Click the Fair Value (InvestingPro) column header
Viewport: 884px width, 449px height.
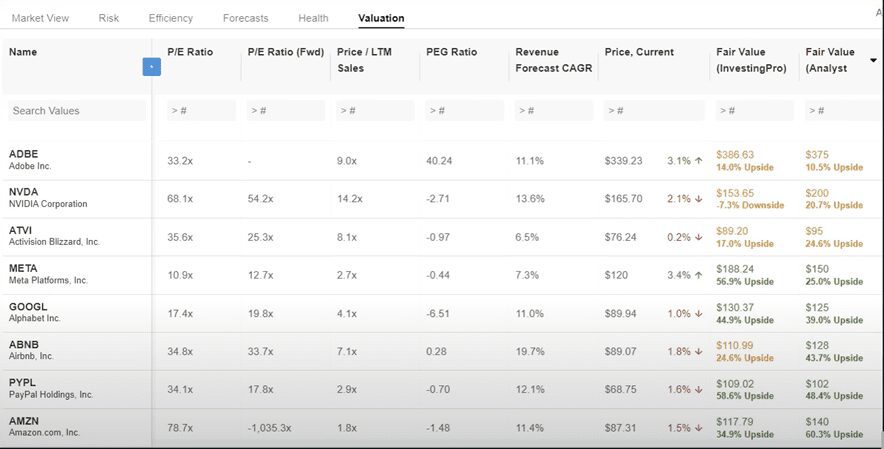coord(749,60)
